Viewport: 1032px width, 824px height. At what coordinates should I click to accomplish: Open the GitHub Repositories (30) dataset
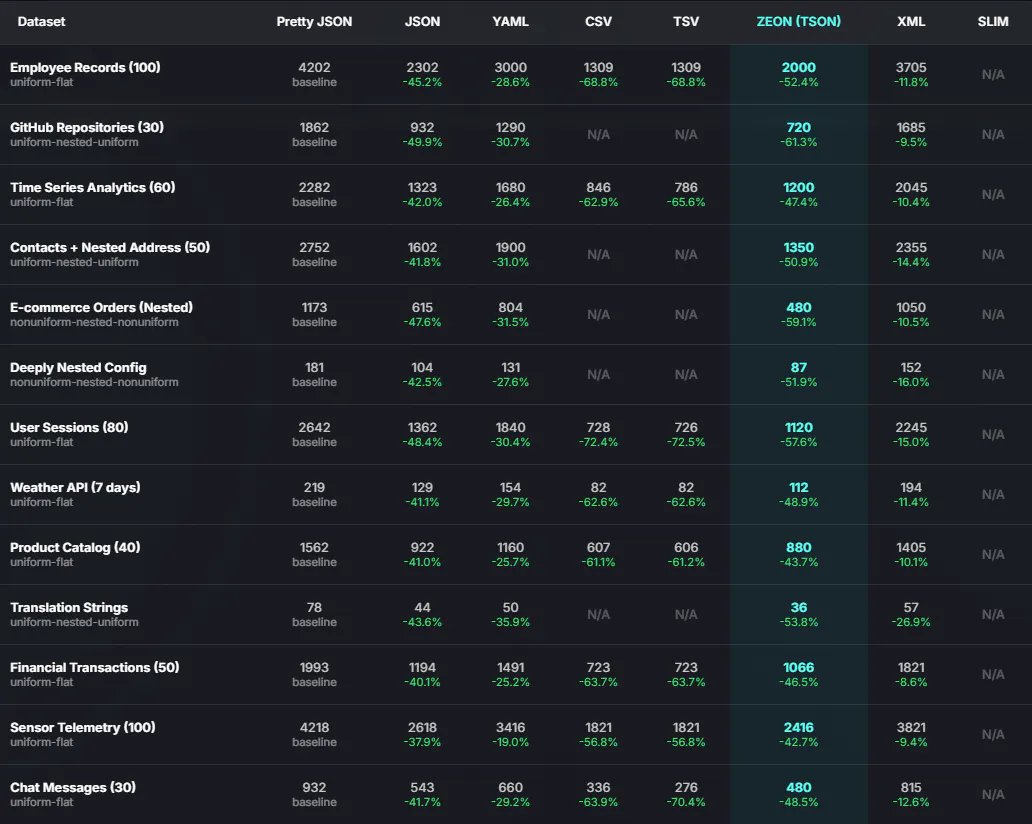coord(87,127)
